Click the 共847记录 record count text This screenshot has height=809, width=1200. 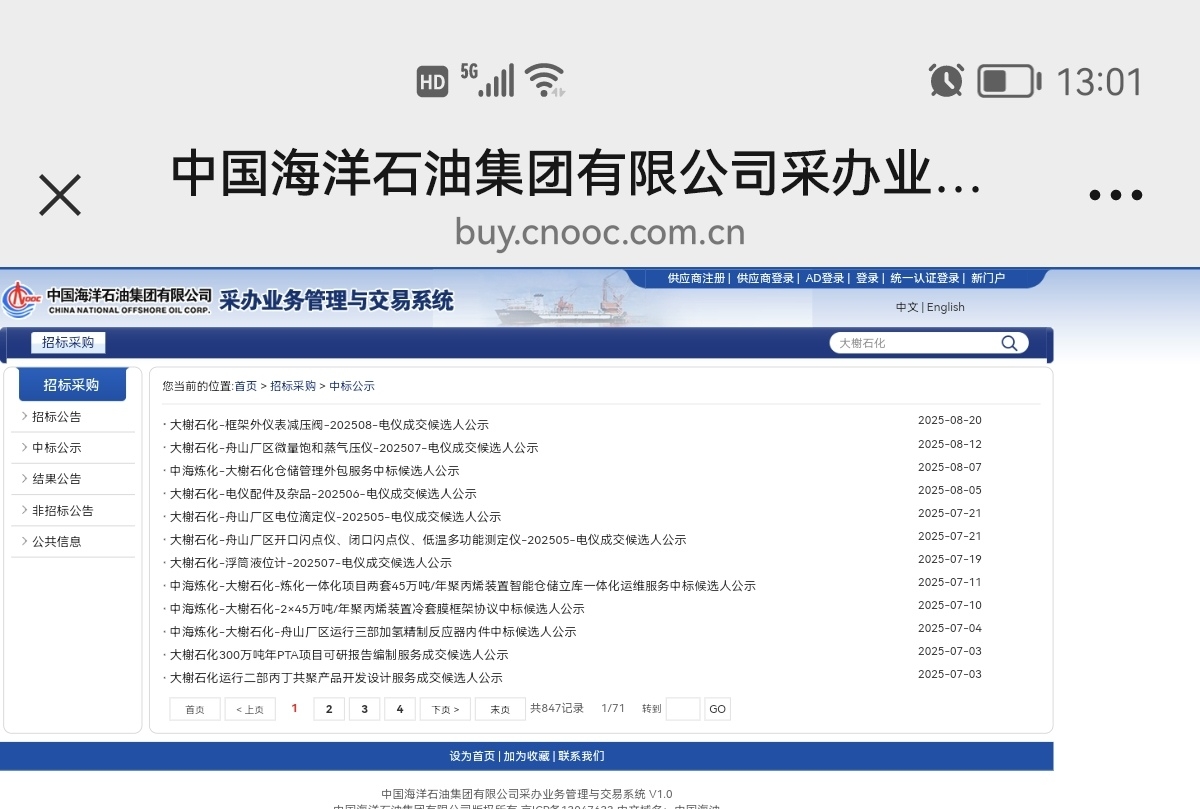pyautogui.click(x=557, y=708)
